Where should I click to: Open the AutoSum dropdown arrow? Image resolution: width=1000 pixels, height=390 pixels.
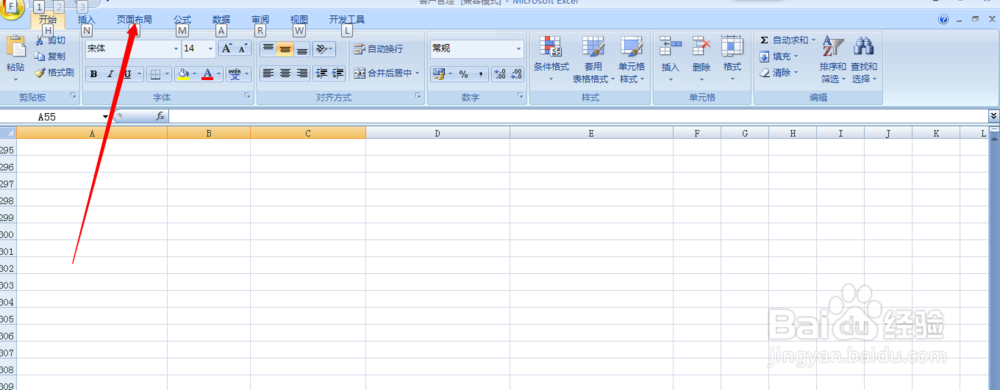813,40
